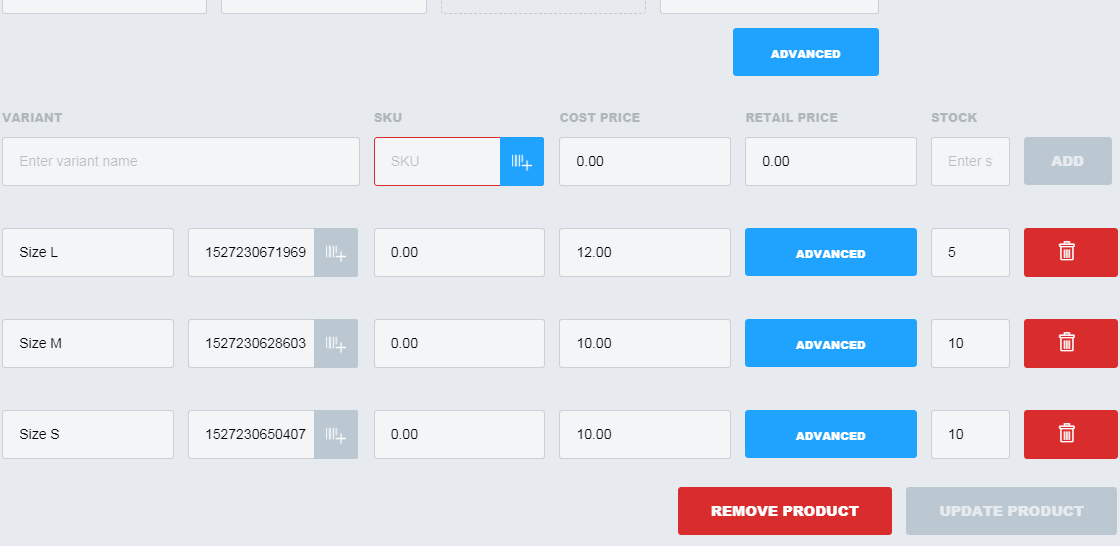Click the ADD variant button
This screenshot has height=546, width=1120.
1067,162
